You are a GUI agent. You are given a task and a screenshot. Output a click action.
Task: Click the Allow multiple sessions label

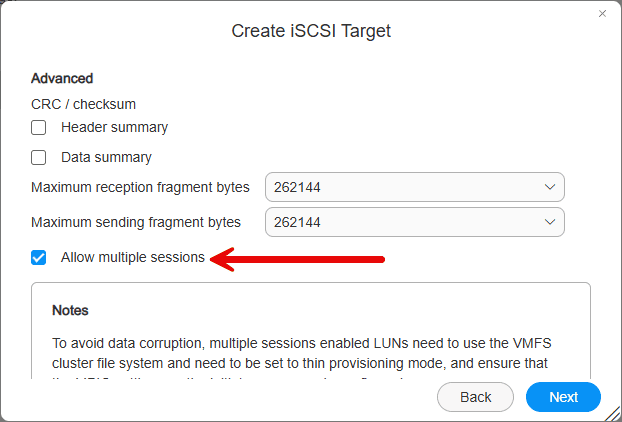click(132, 257)
